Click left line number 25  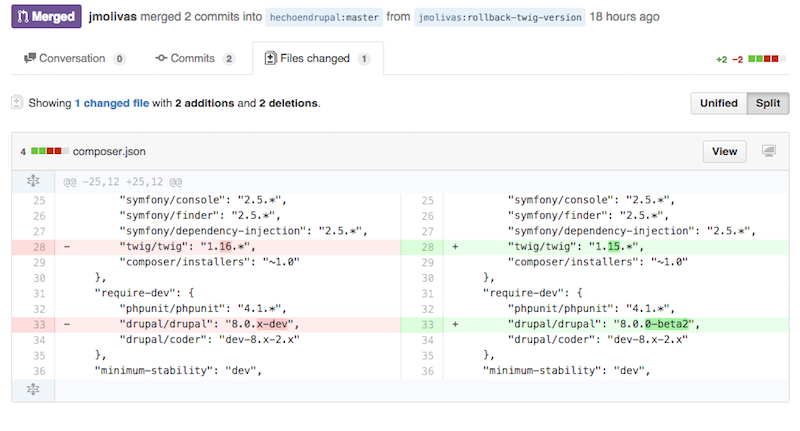pos(39,200)
